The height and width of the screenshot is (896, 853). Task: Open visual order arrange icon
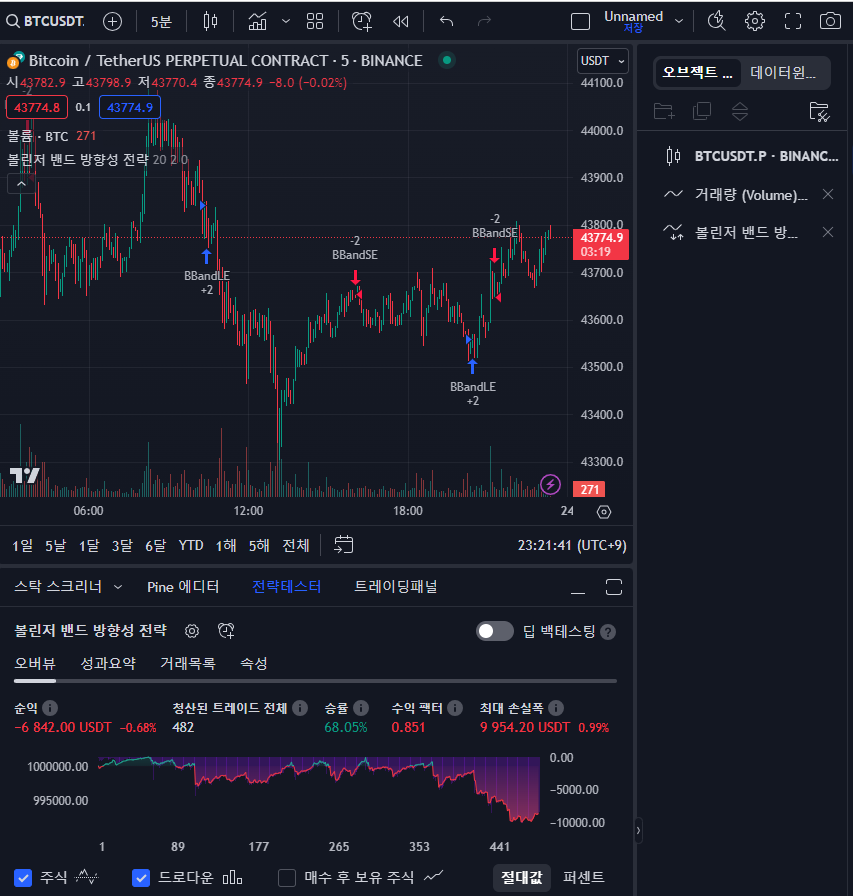pos(740,111)
